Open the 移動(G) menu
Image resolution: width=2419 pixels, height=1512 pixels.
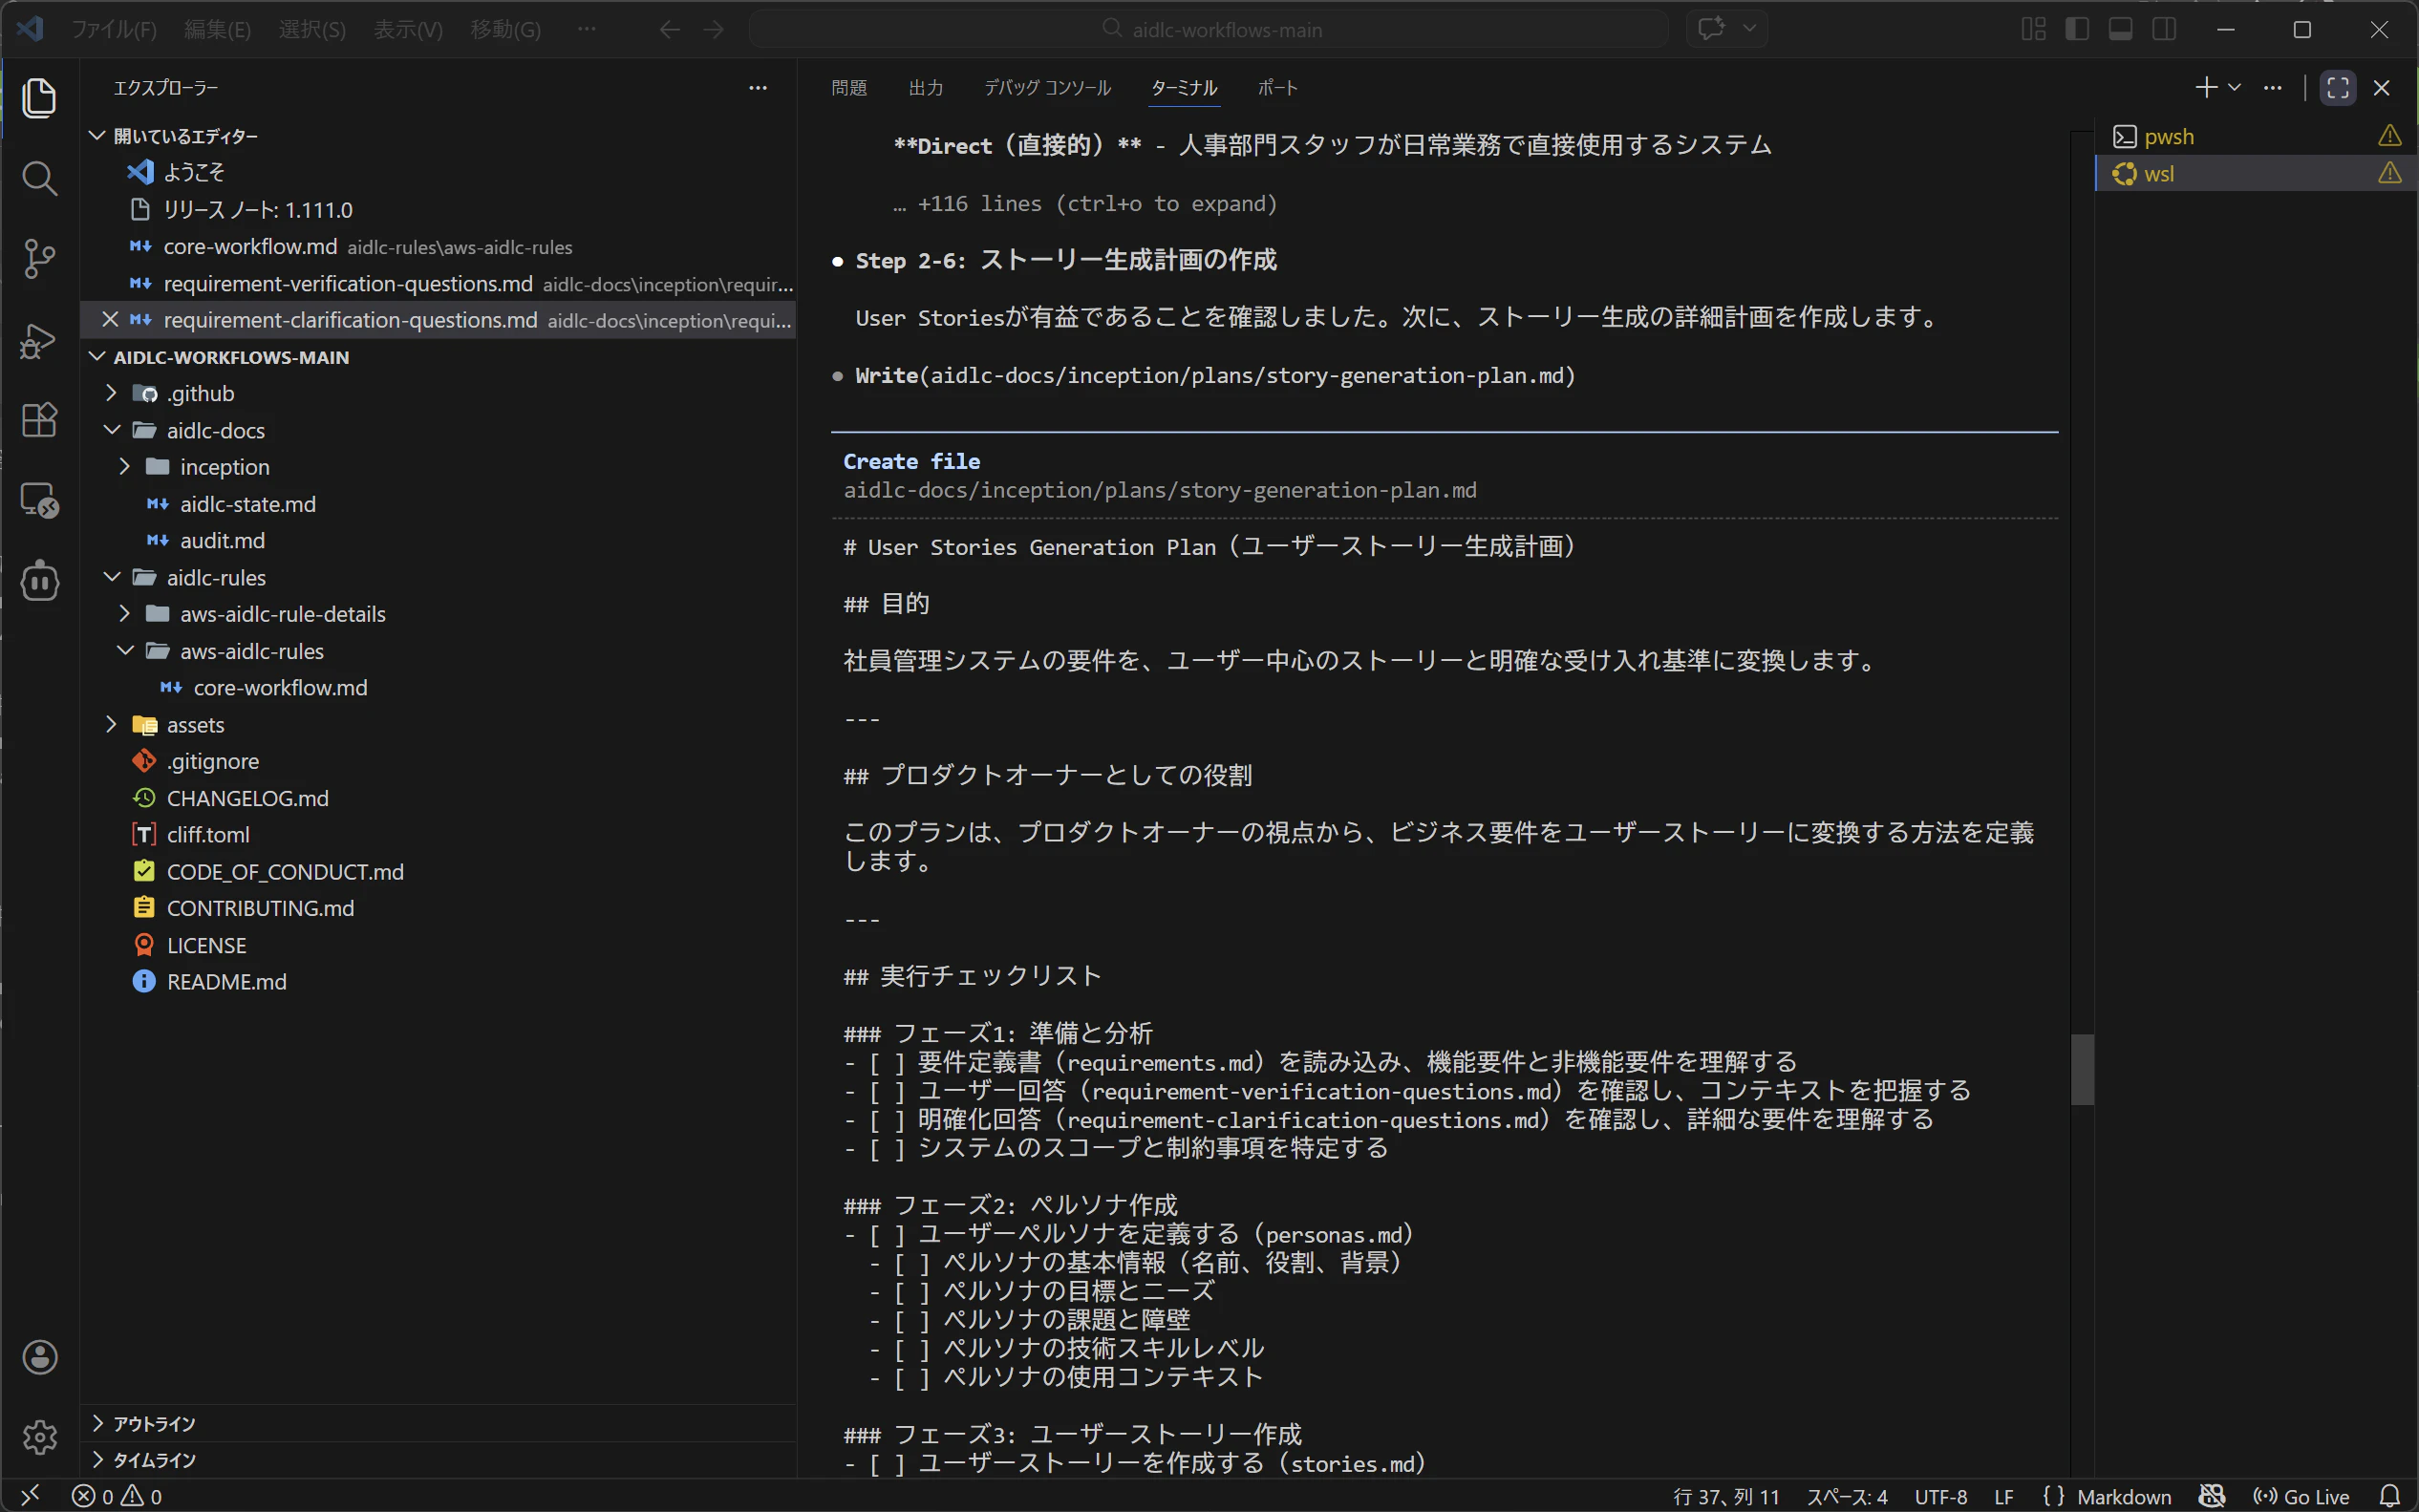[x=506, y=29]
